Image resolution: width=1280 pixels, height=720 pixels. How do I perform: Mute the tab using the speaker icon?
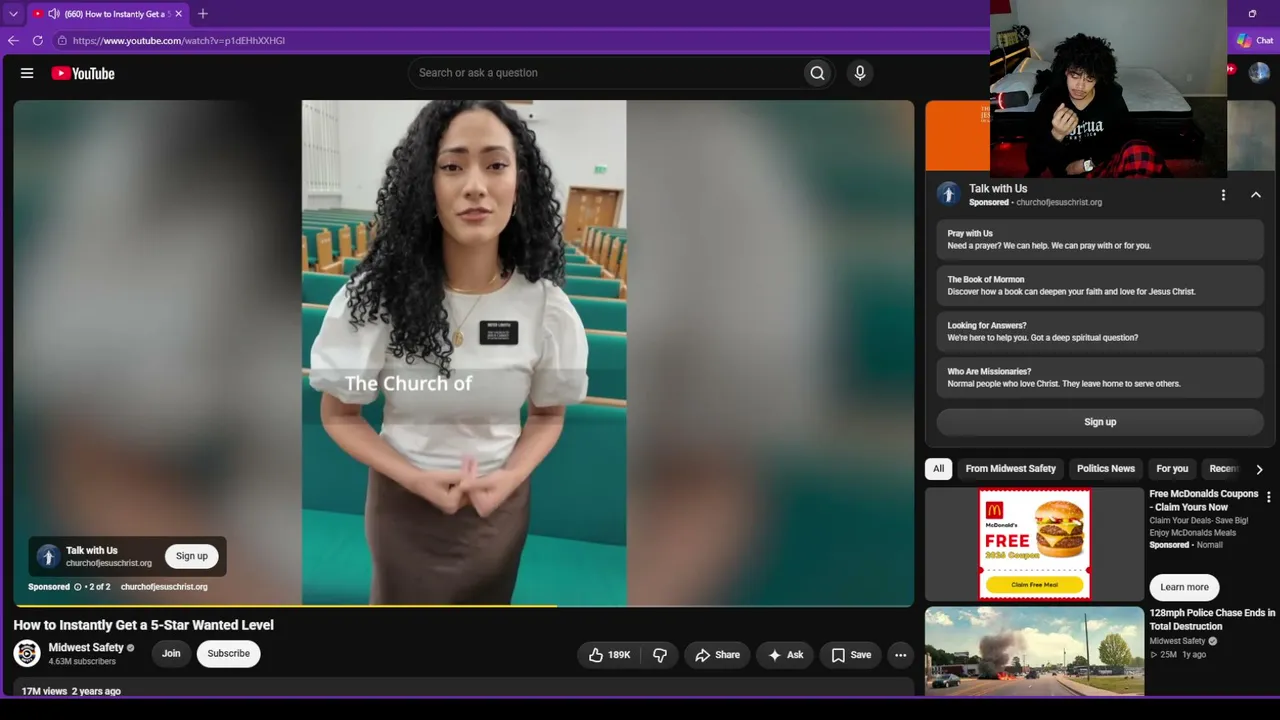(x=53, y=14)
